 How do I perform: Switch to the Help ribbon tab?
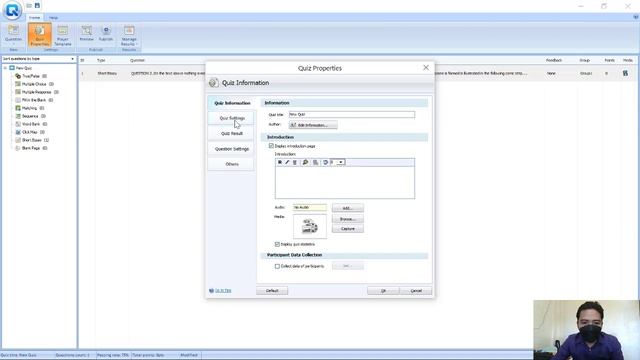[x=53, y=18]
